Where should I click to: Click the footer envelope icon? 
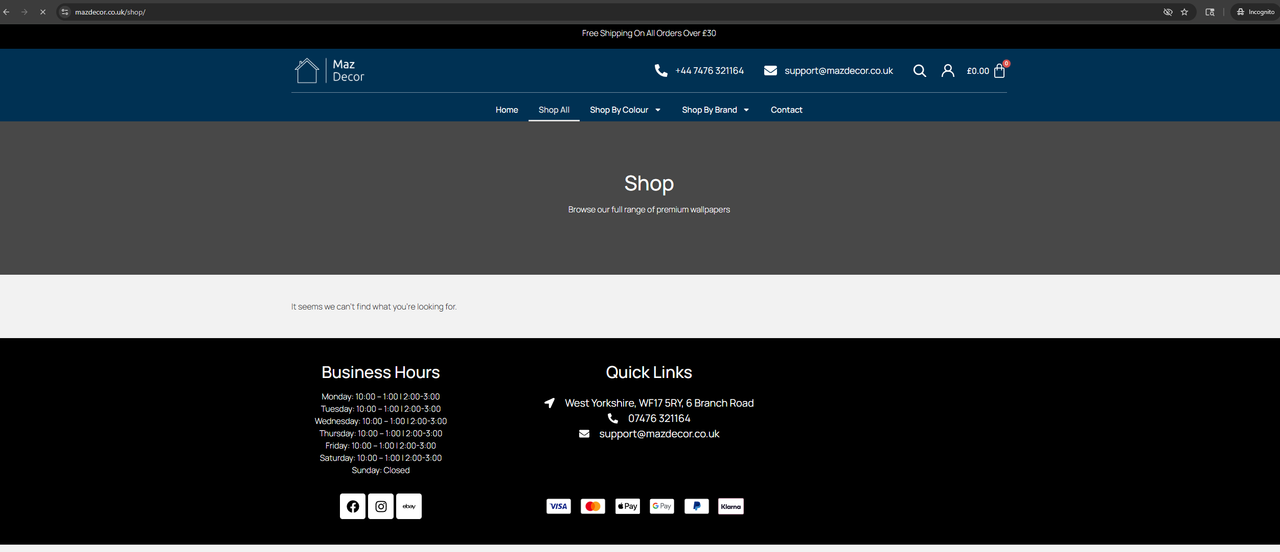584,434
